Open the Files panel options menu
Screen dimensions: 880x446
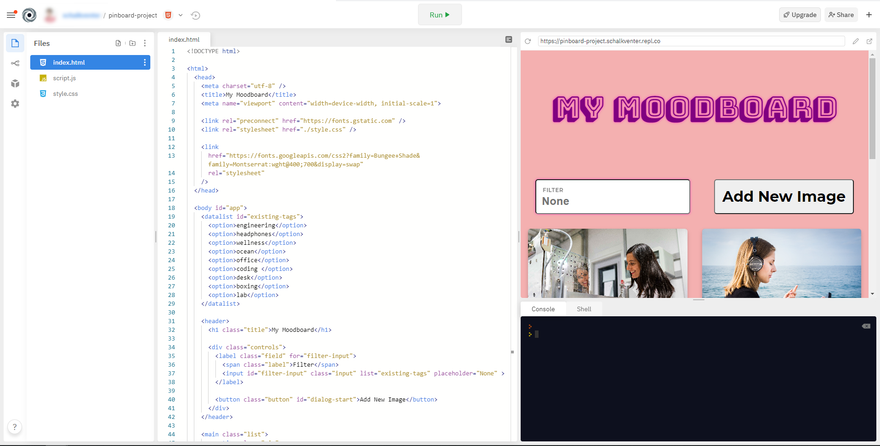(x=145, y=43)
